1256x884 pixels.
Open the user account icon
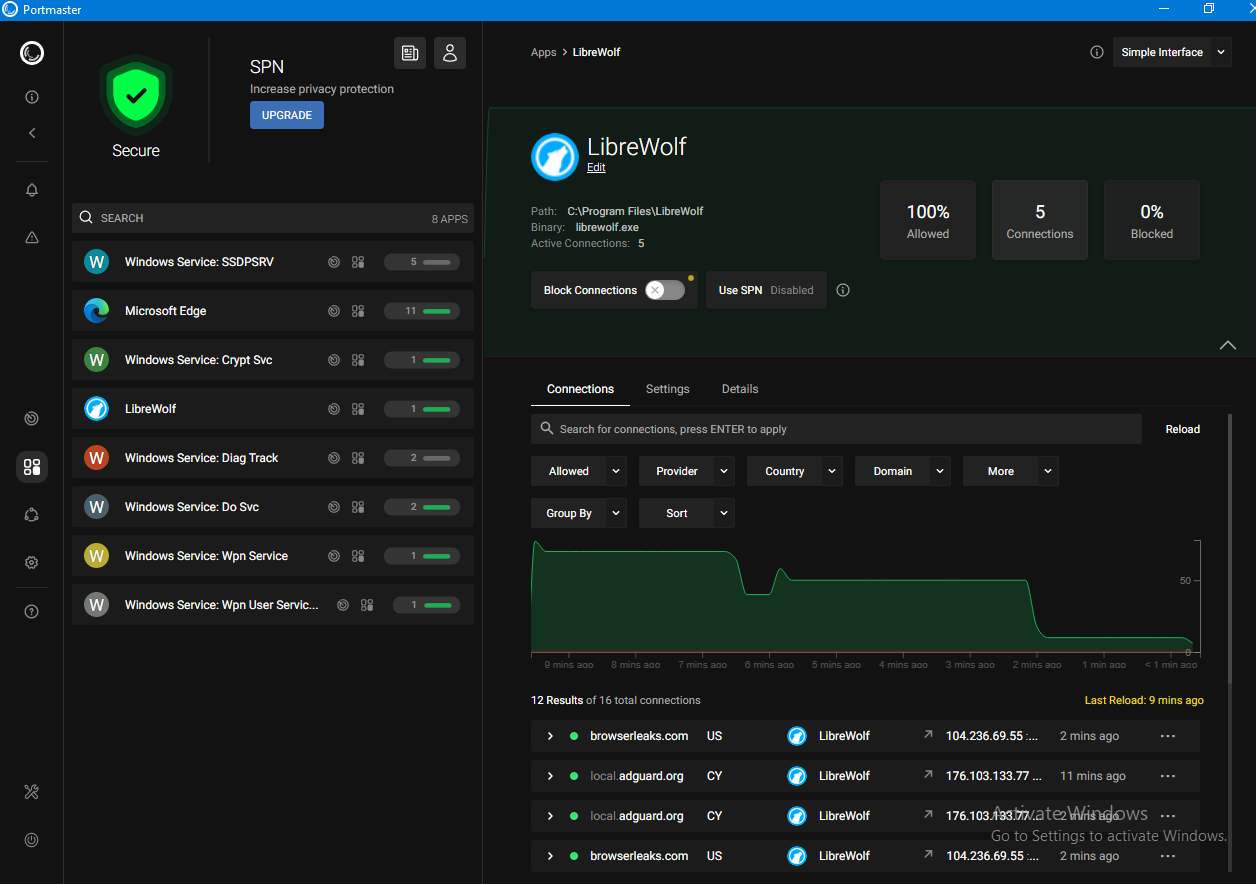[450, 53]
